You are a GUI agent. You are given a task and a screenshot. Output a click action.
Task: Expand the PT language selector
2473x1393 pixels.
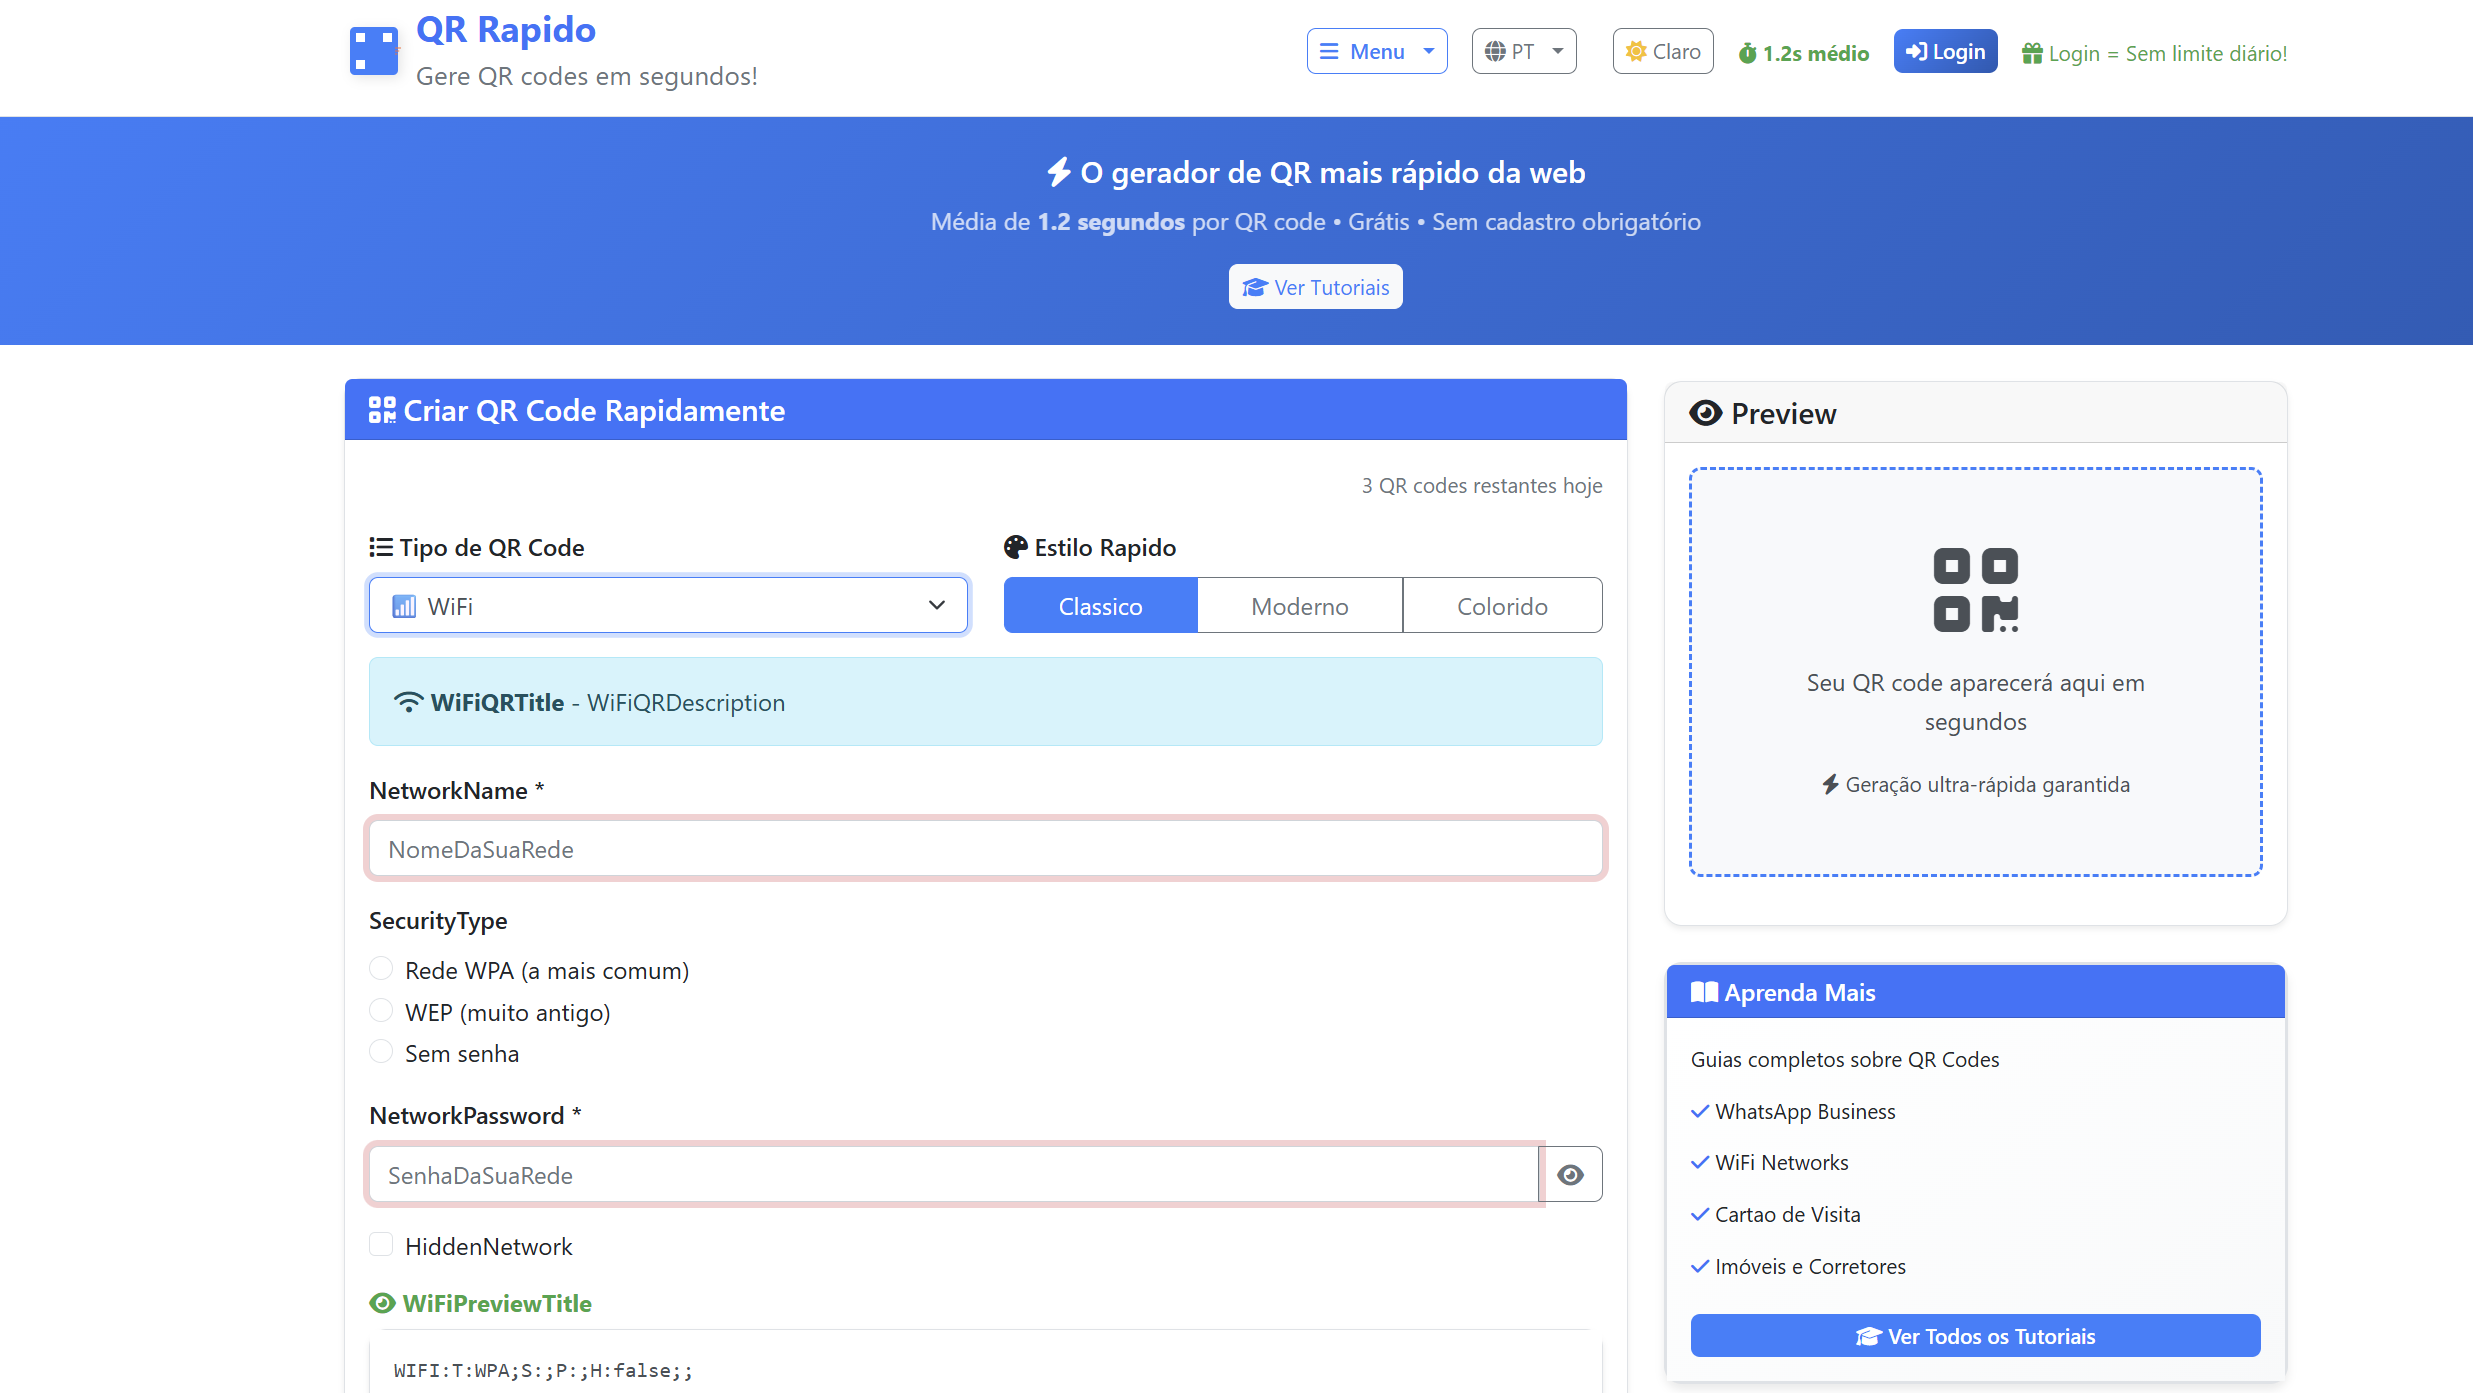pyautogui.click(x=1523, y=51)
